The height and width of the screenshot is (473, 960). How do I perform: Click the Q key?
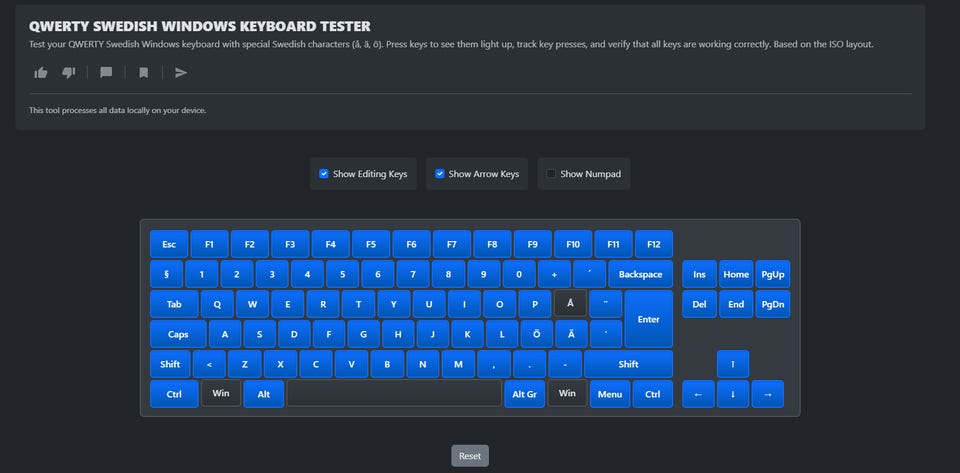[217, 304]
